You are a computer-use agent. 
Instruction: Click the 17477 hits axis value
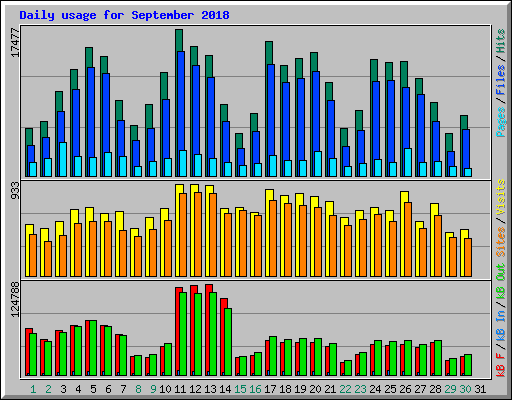pos(15,43)
